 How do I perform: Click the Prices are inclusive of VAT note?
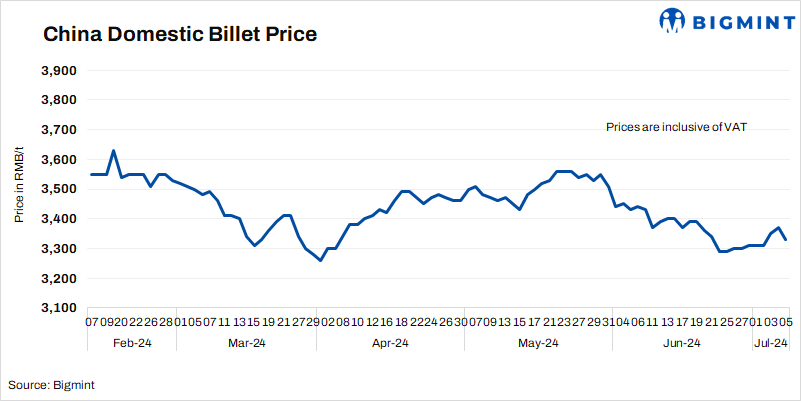point(677,128)
